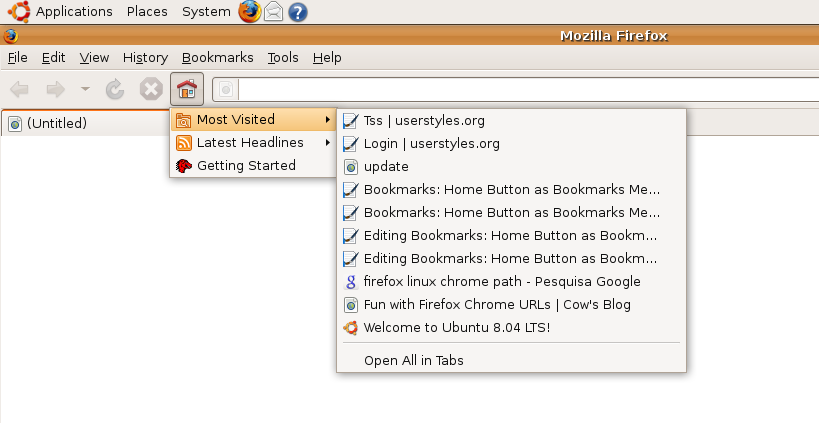The image size is (819, 423).
Task: Expand Latest Headlines submenu arrow
Action: pos(327,143)
